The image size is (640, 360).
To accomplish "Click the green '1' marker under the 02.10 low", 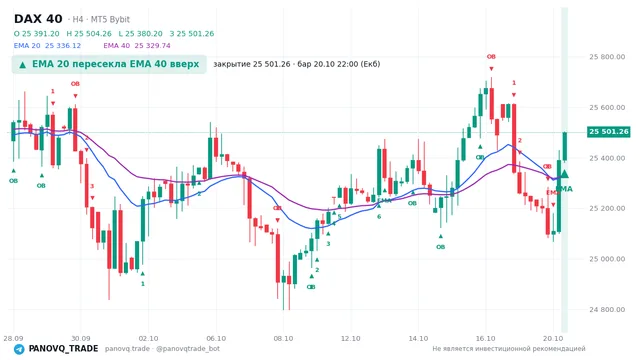I will [x=143, y=284].
